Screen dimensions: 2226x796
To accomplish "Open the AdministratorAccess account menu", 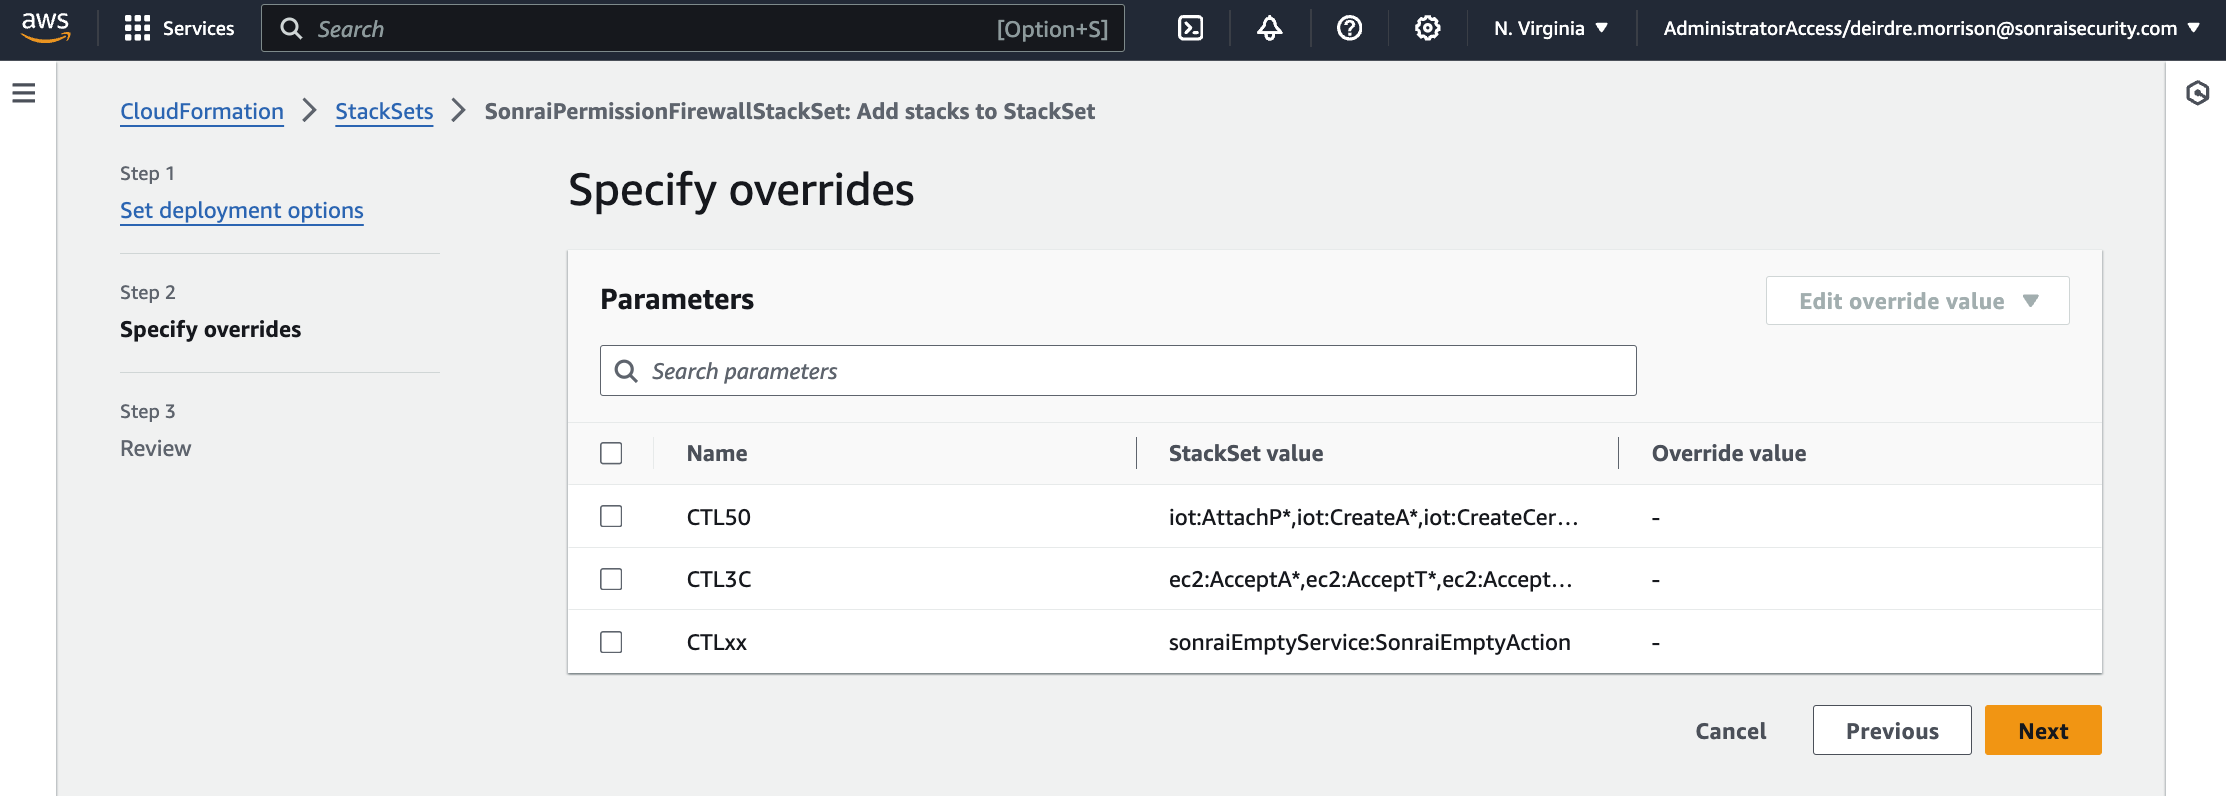I will pos(1931,28).
